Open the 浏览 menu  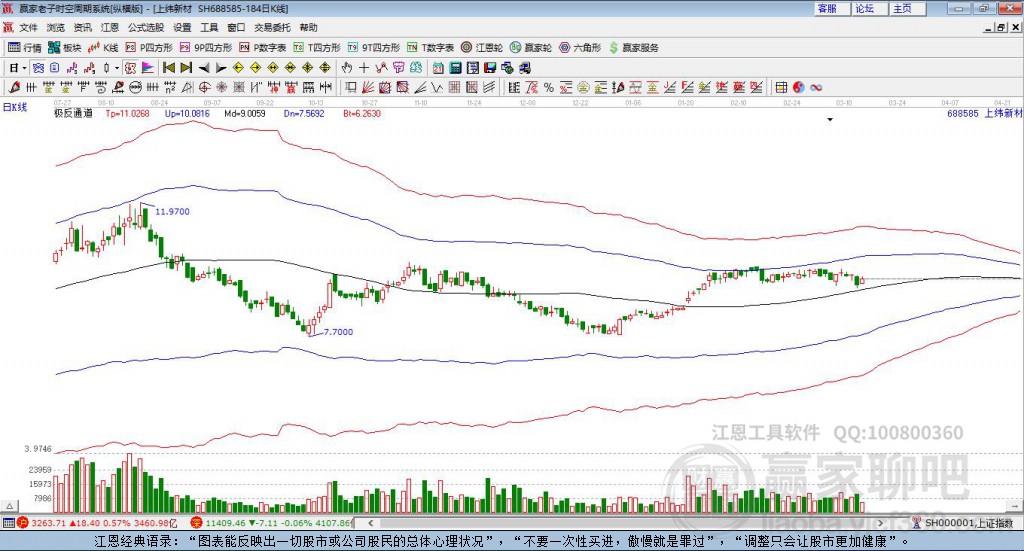[56, 27]
